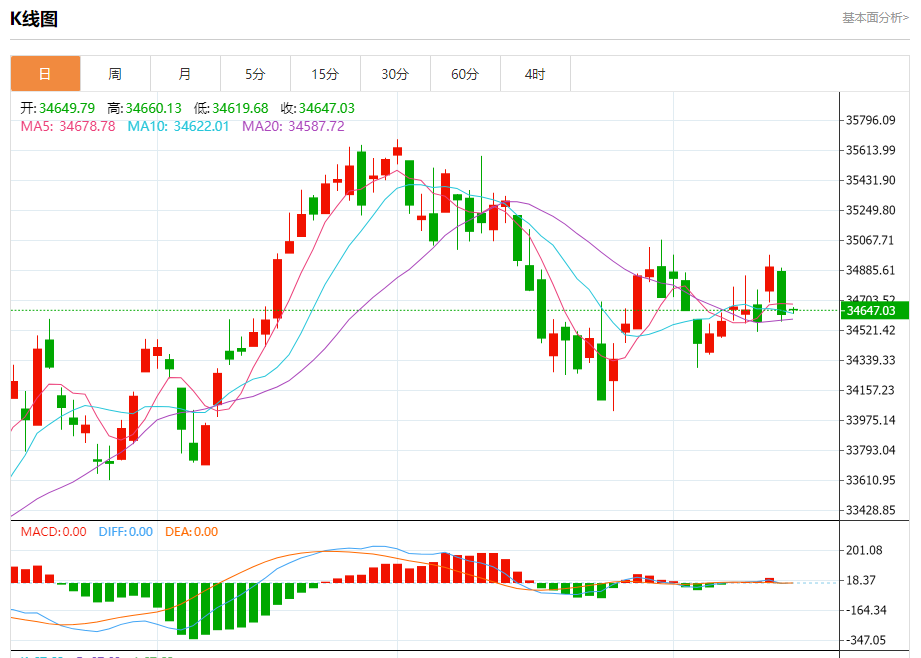Screen dimensions: 921x658
Task: Click the 33975.14 price axis label
Action: tap(870, 420)
